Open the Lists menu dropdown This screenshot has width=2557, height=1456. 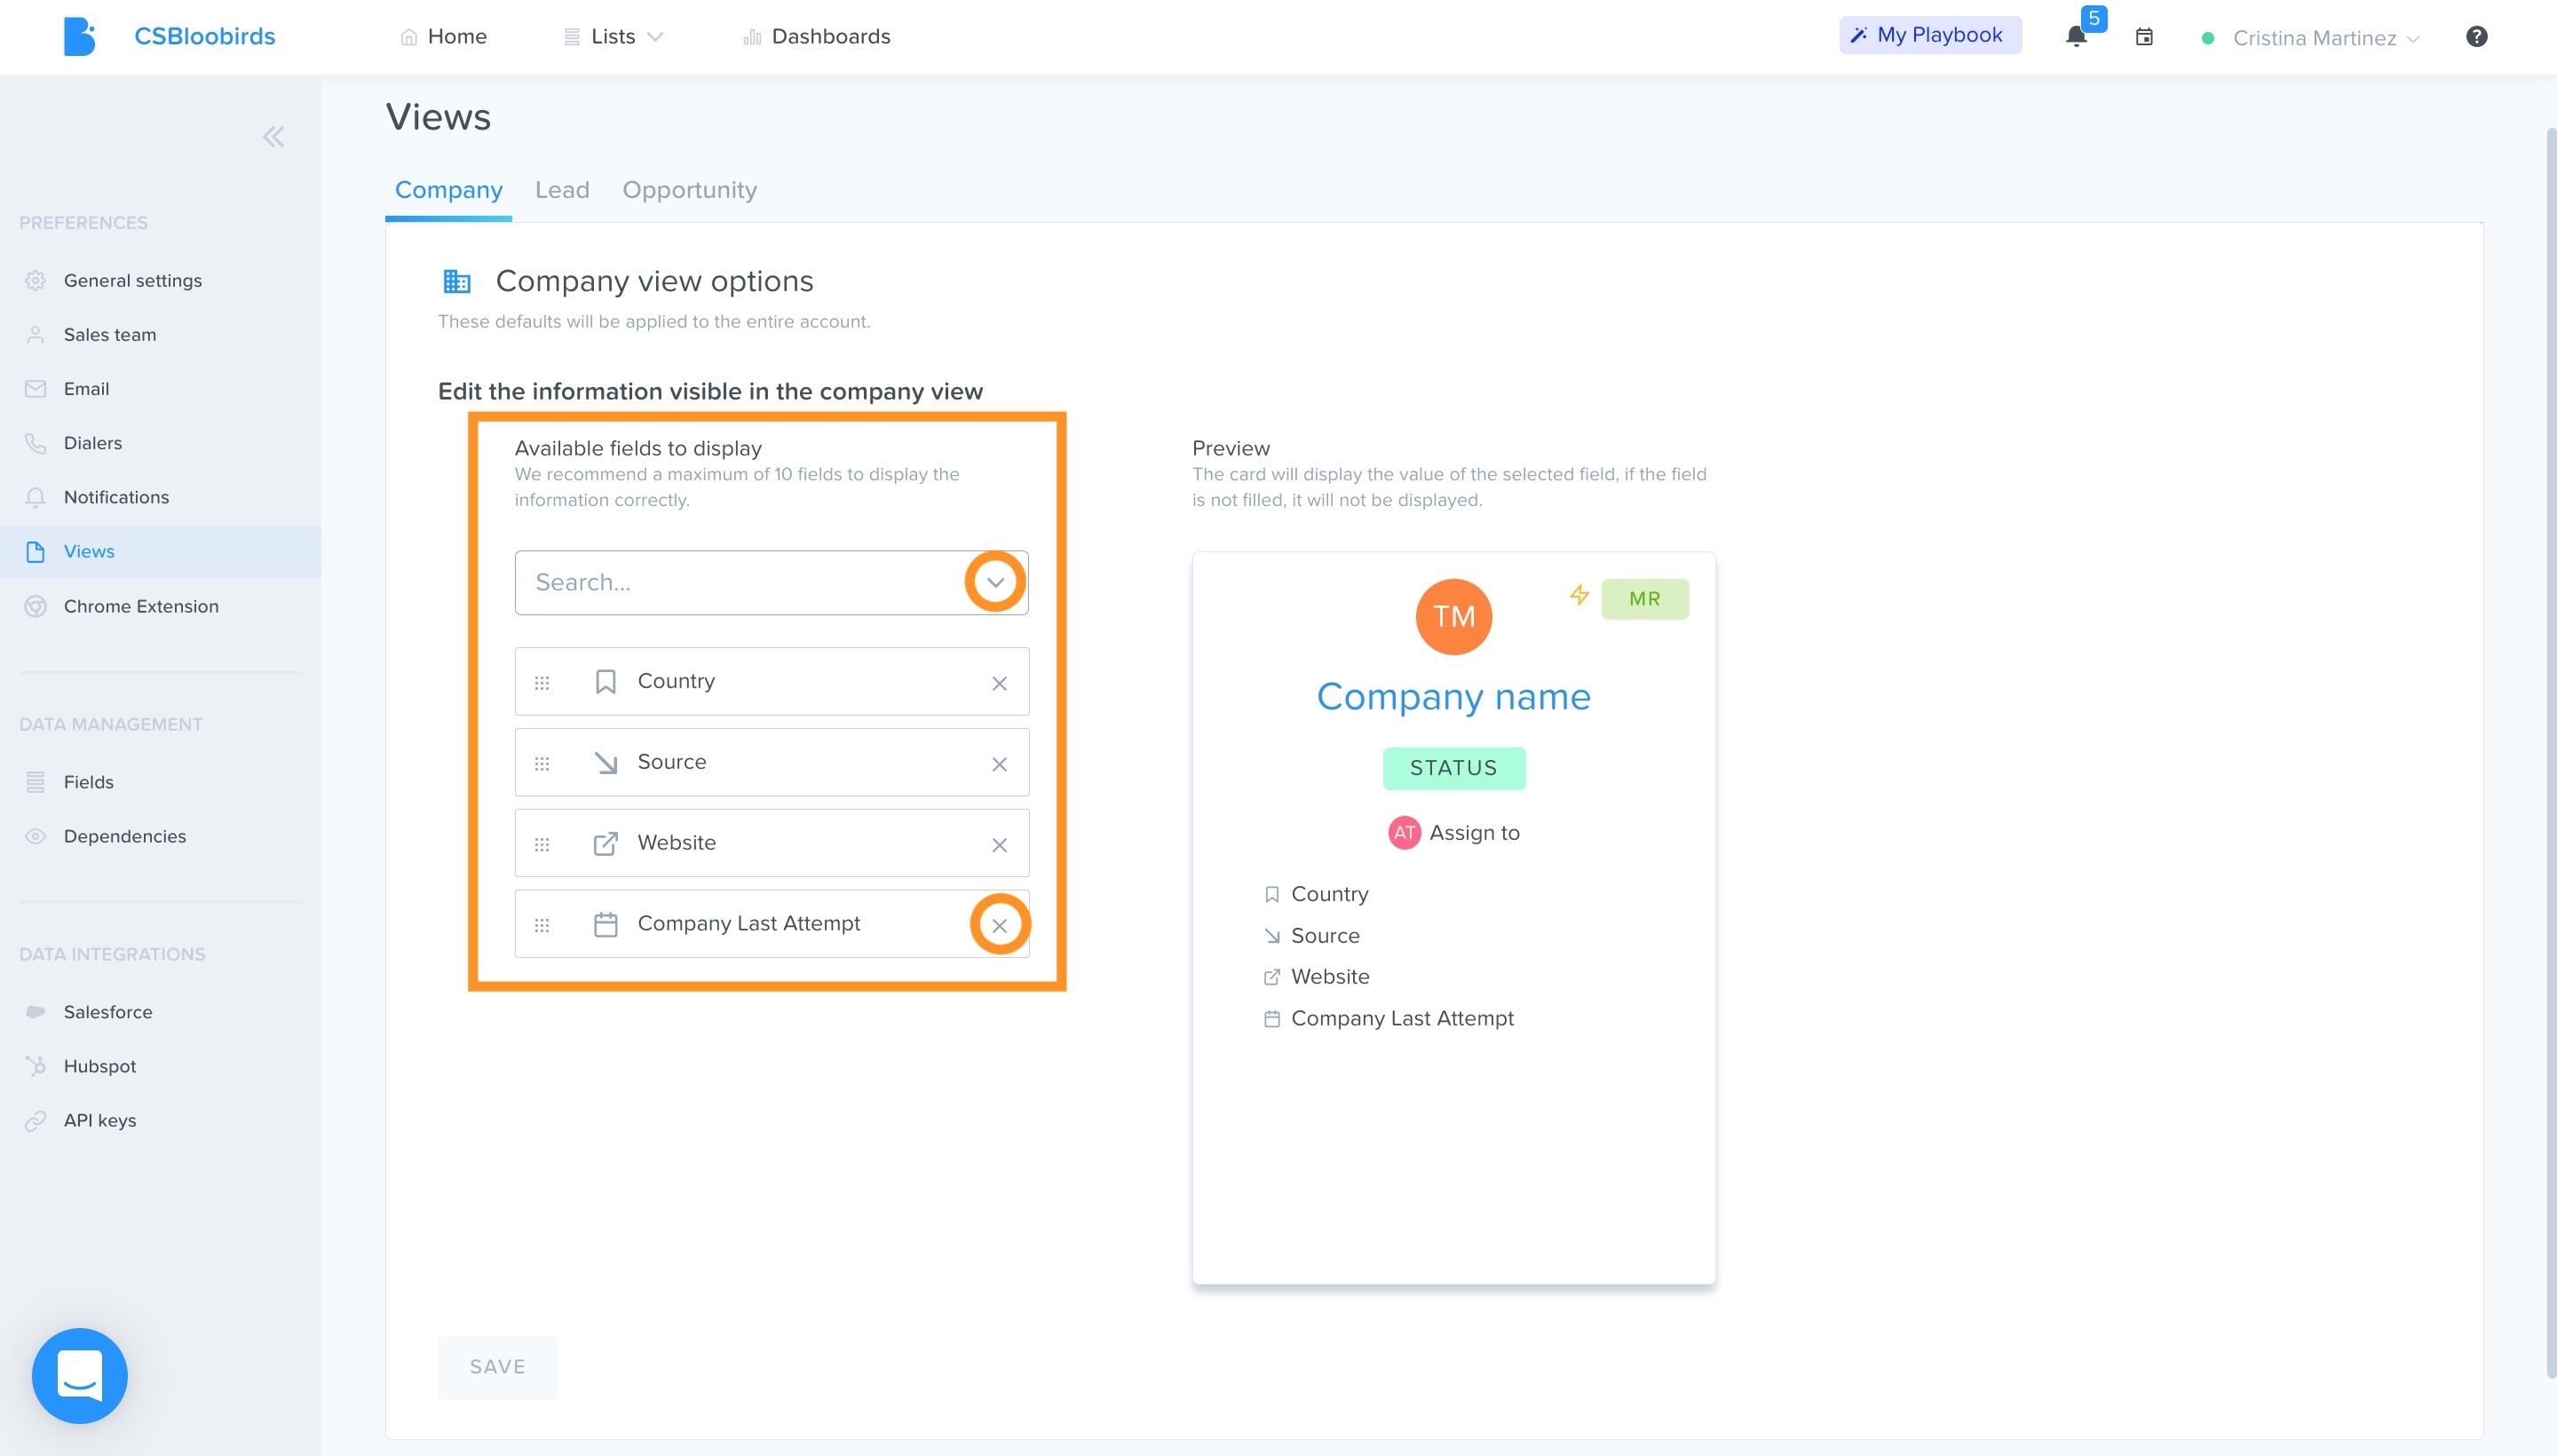coord(613,37)
